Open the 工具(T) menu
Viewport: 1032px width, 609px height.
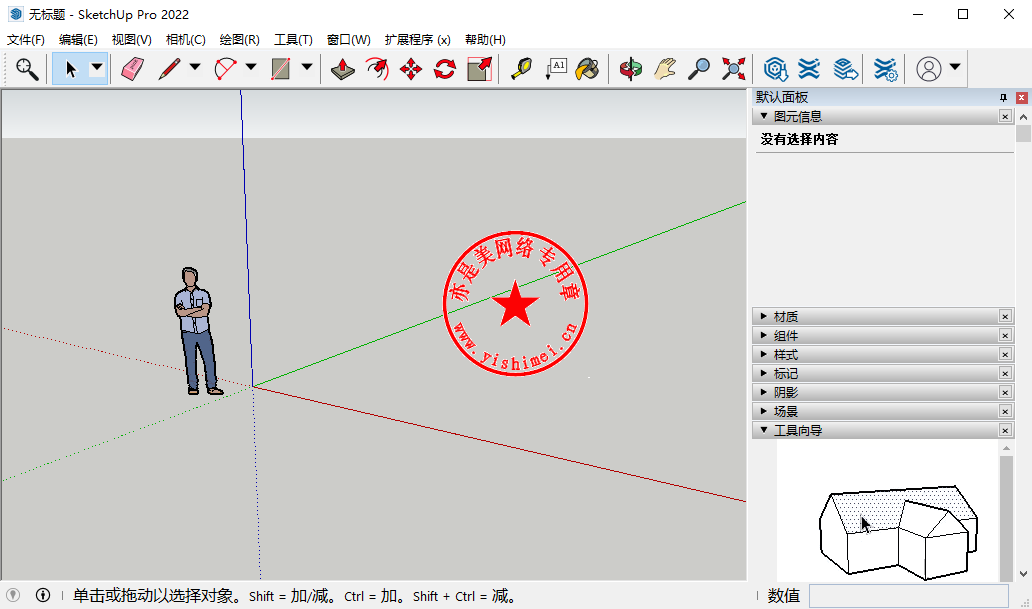tap(294, 40)
